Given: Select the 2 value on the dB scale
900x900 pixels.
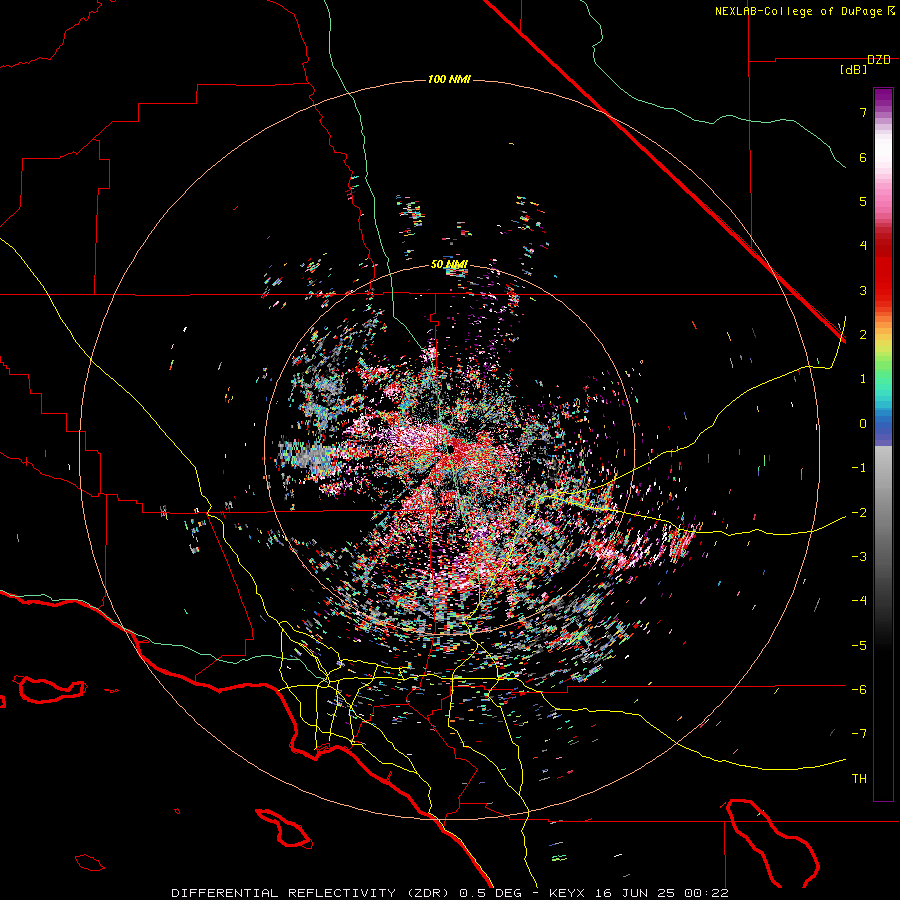Looking at the screenshot, I should pyautogui.click(x=863, y=335).
